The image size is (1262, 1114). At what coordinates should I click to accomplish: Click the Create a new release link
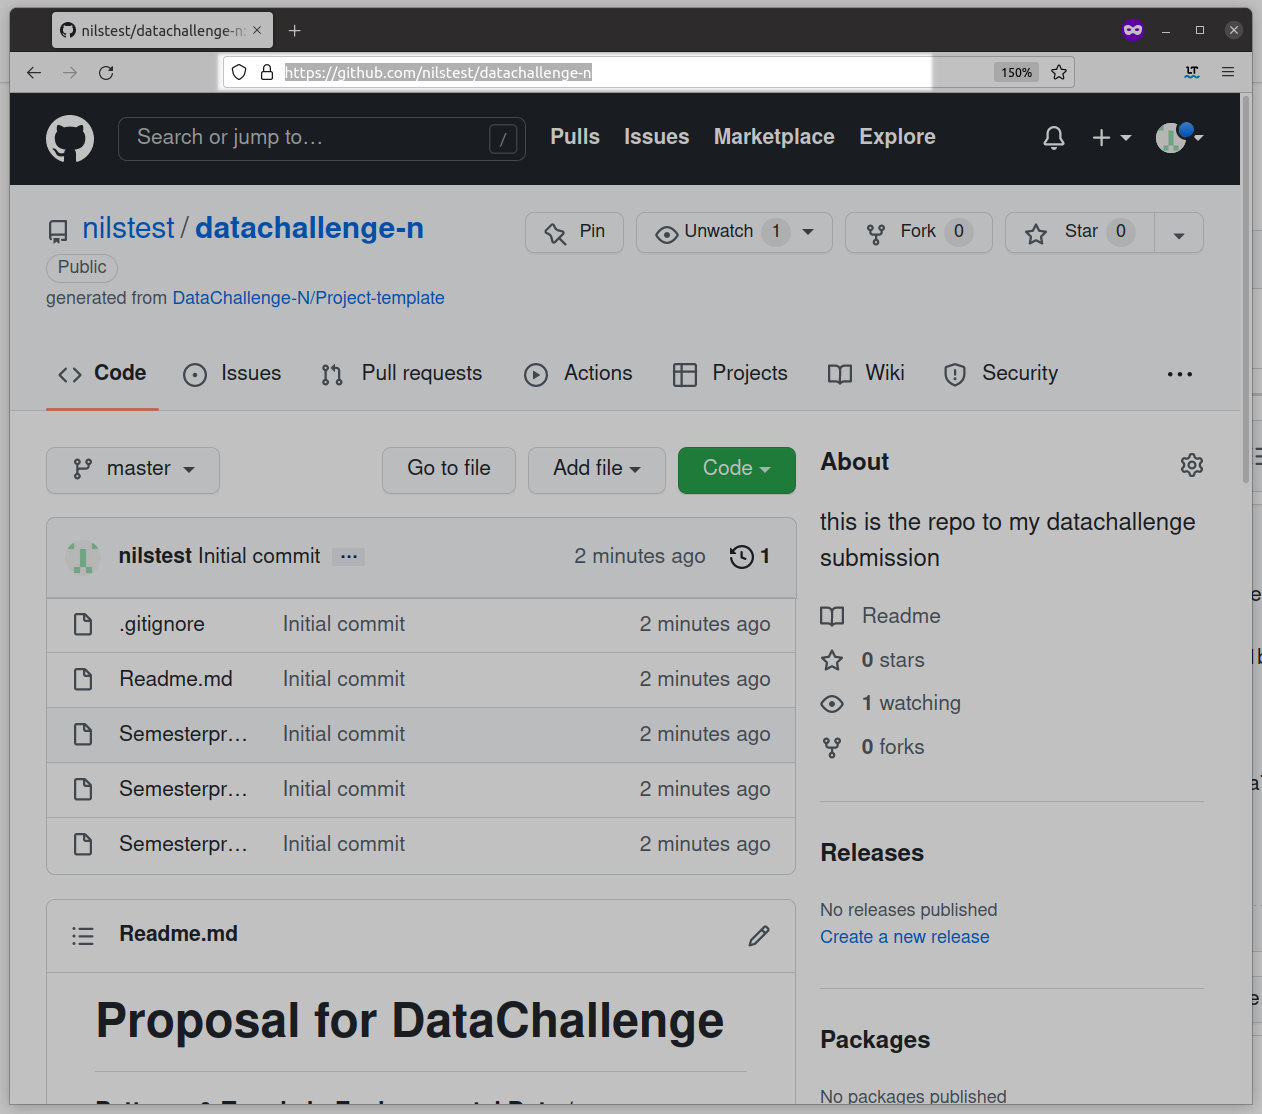pos(904,937)
